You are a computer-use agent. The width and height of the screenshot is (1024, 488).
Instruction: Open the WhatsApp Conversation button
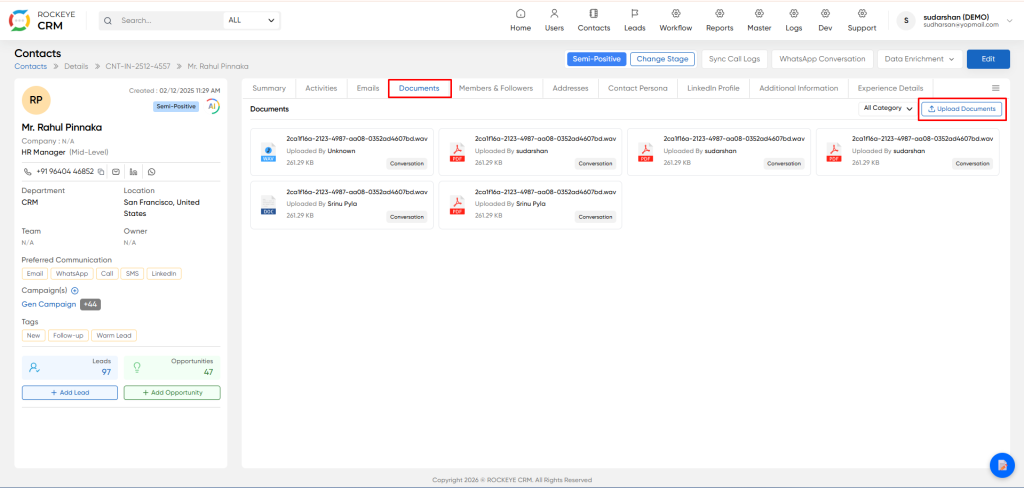pyautogui.click(x=822, y=59)
